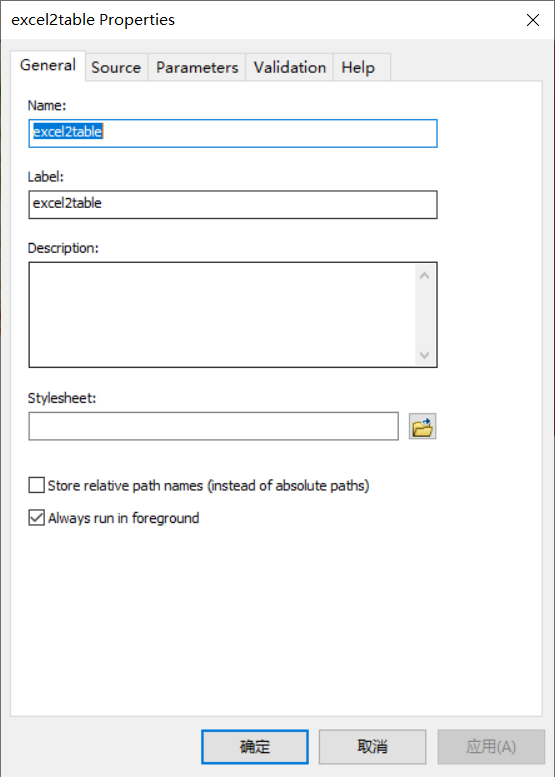Open the Parameters tab
Screen dimensions: 555x777
(197, 67)
